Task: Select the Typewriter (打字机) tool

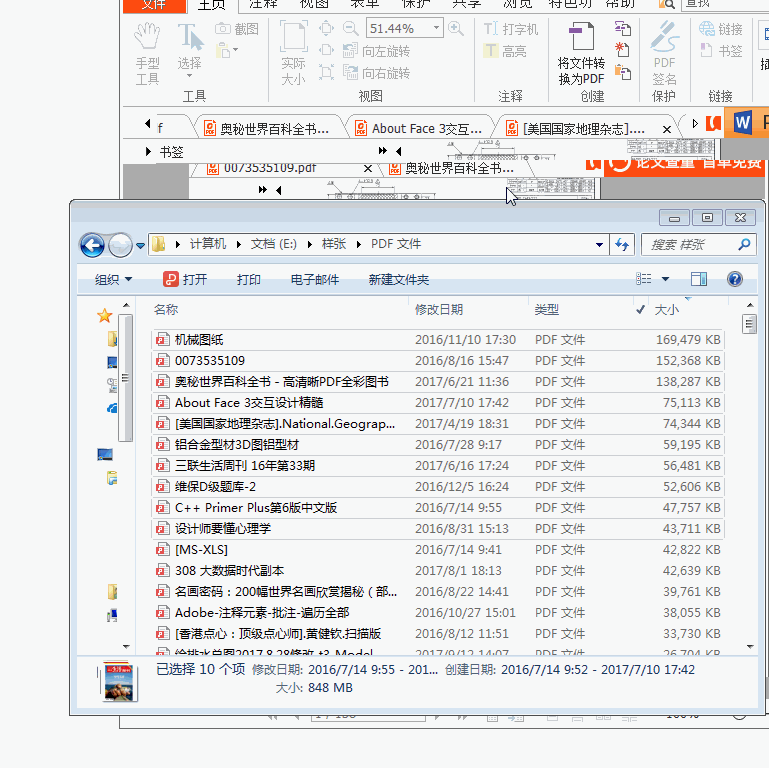Action: click(511, 29)
